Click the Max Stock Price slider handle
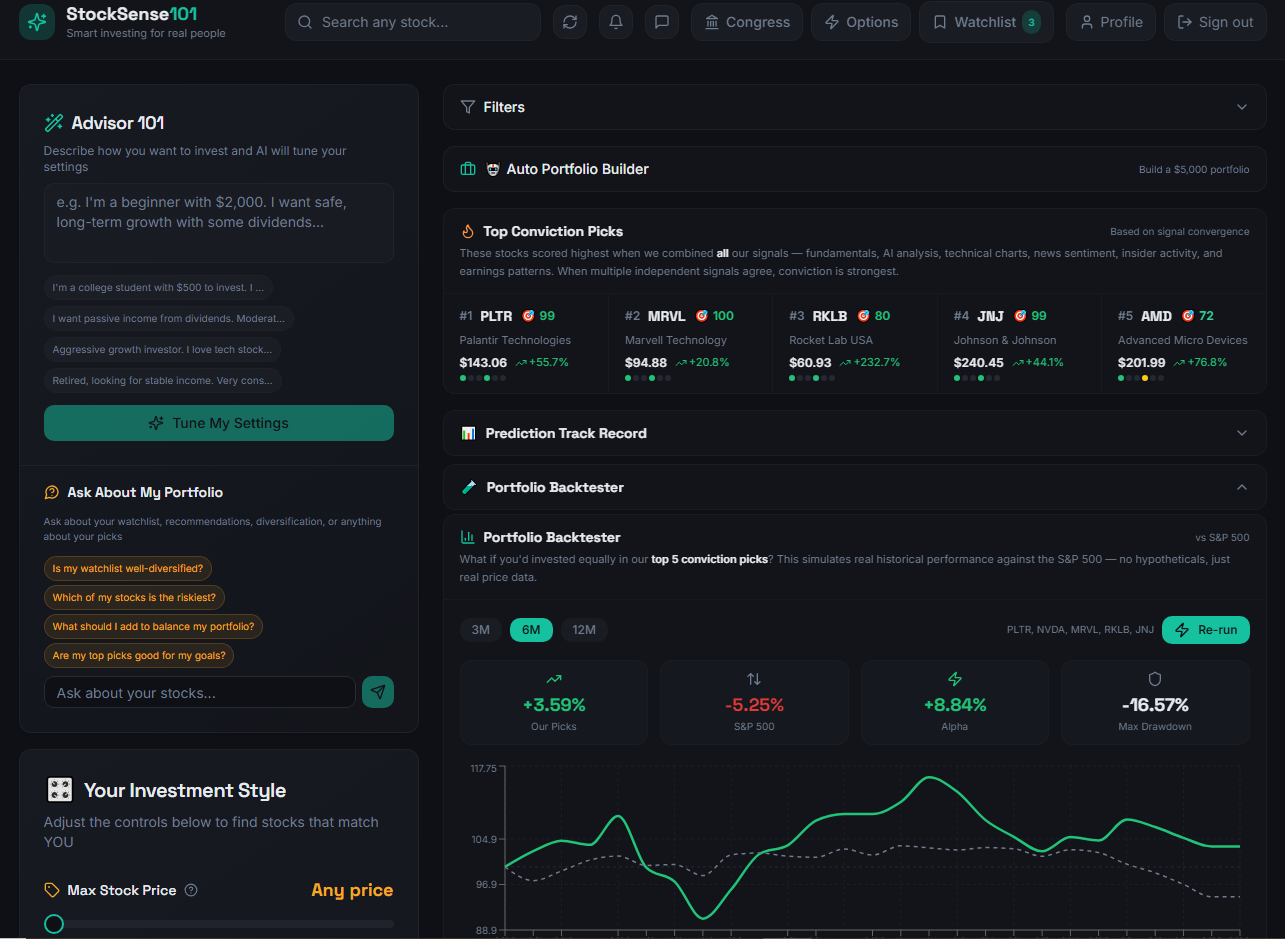 point(54,924)
